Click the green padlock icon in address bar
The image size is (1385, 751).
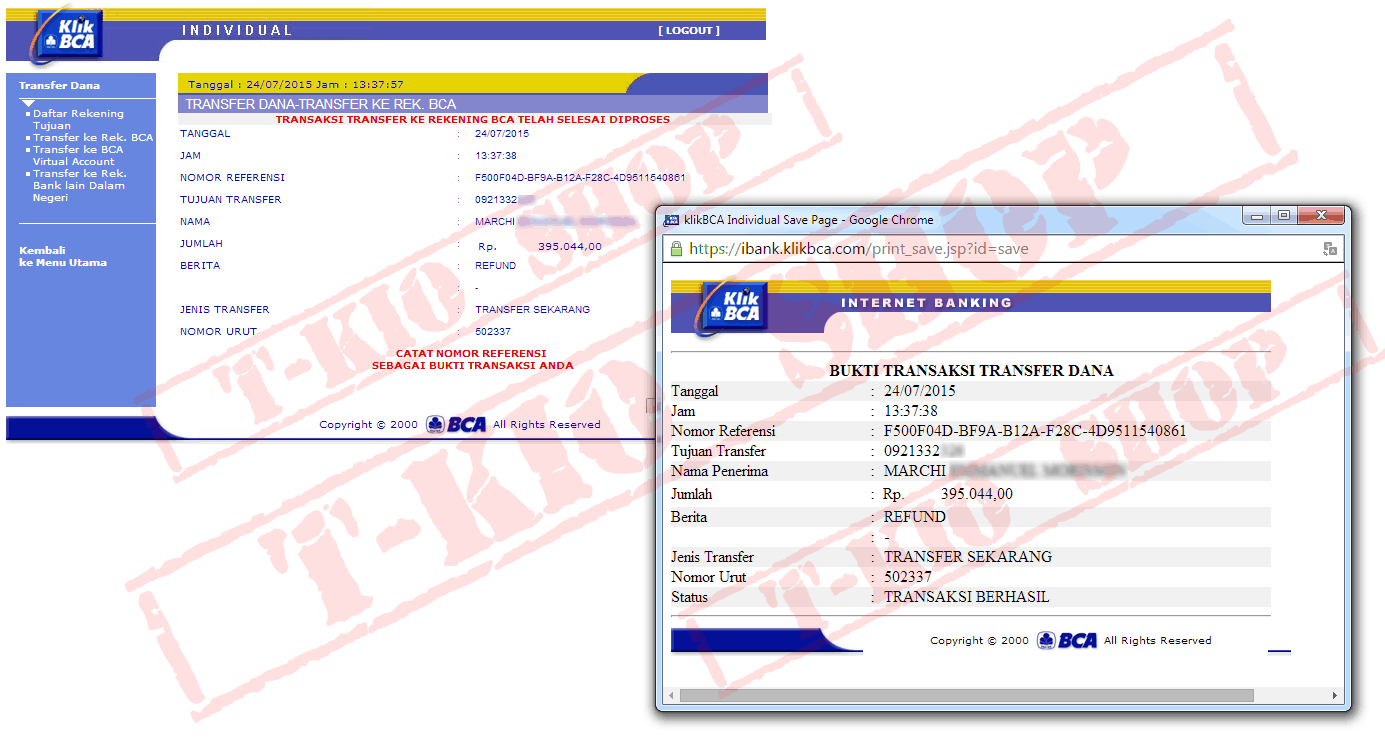677,249
